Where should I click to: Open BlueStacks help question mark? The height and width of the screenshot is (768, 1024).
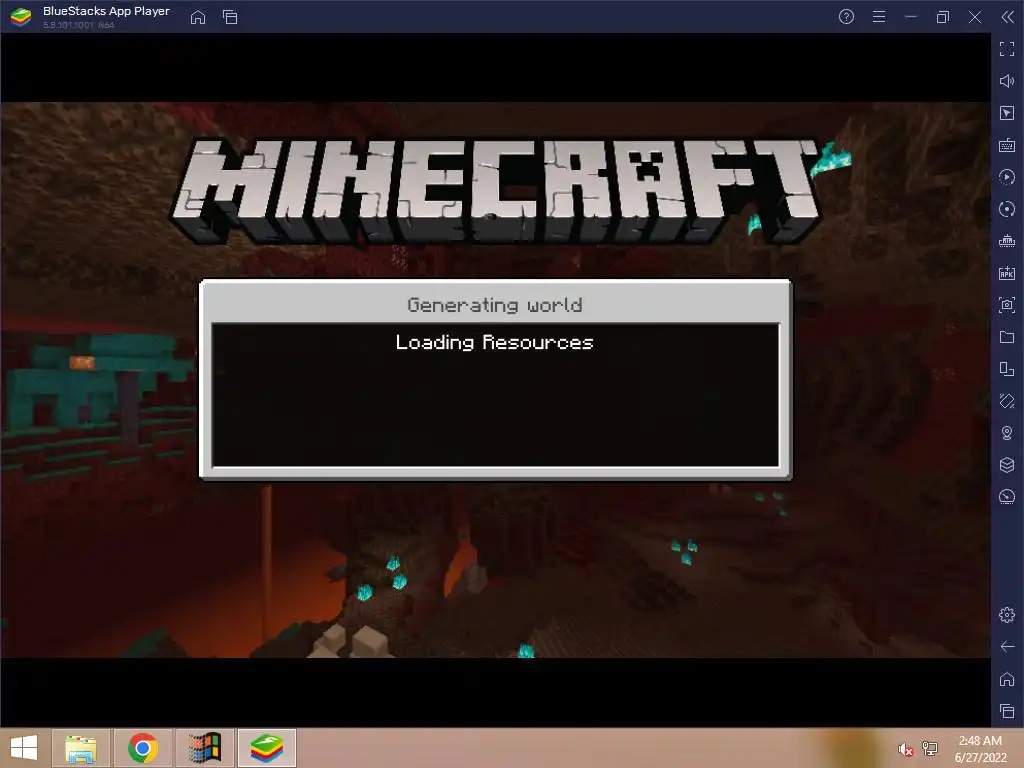point(846,17)
